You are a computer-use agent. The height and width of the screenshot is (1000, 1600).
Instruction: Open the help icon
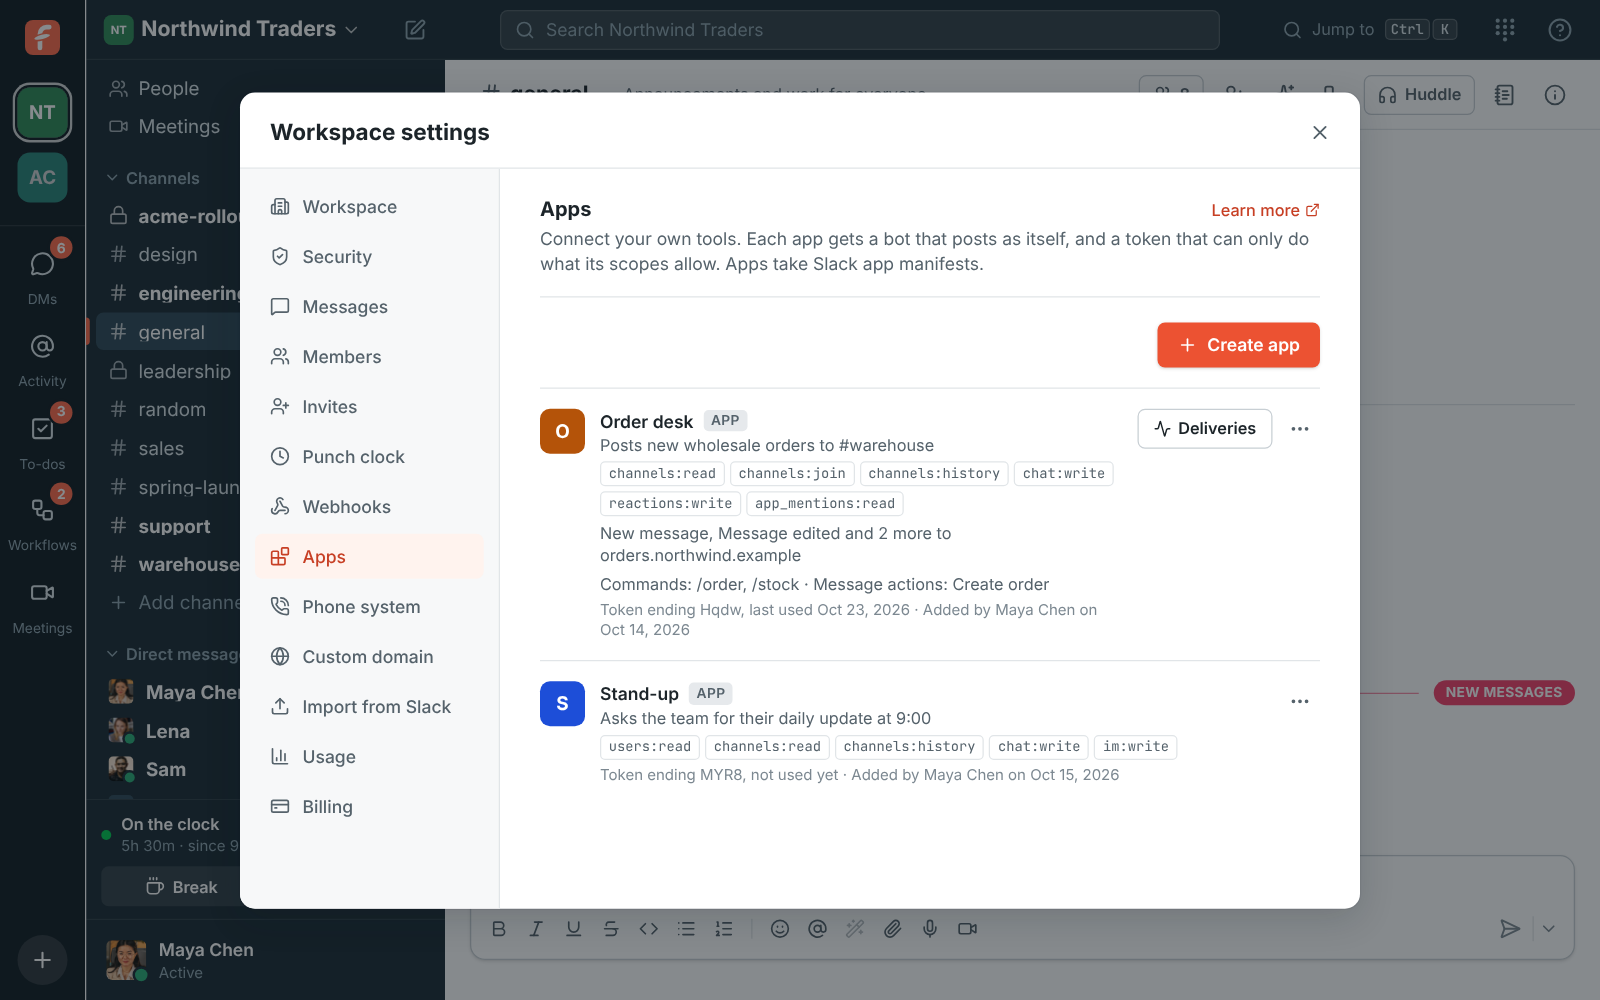point(1560,30)
